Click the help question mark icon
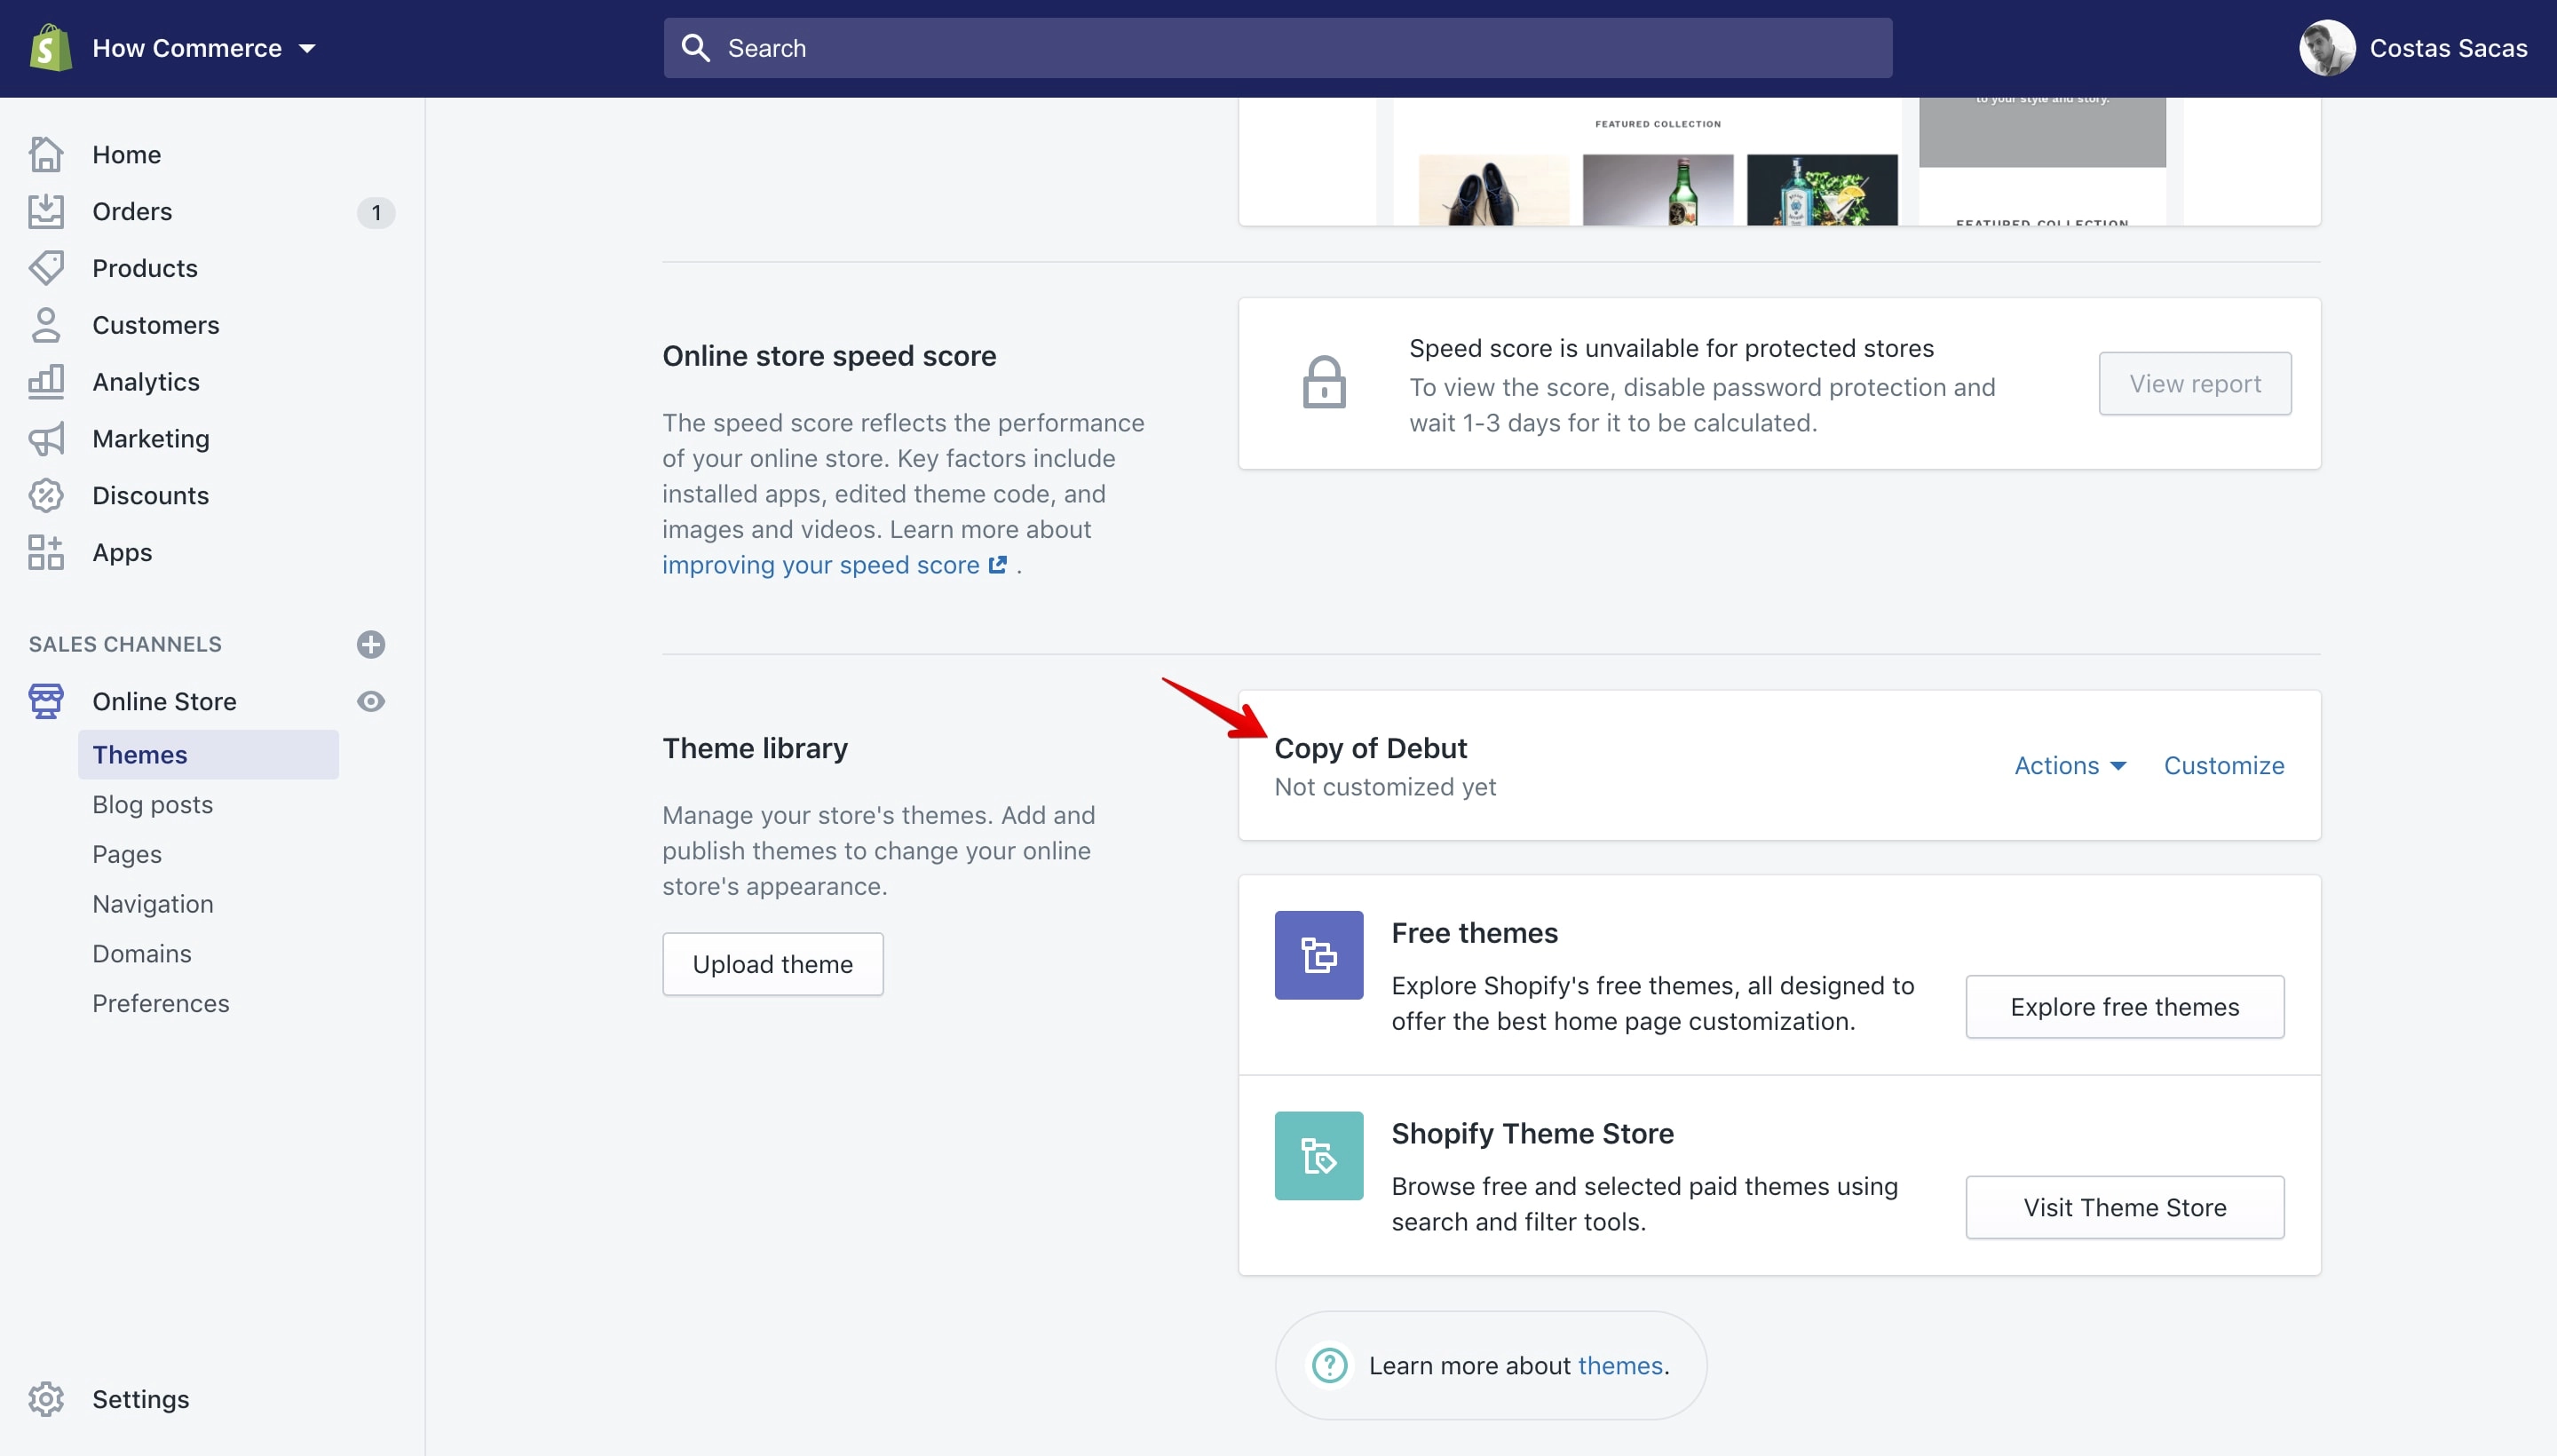2557x1456 pixels. (x=1329, y=1365)
